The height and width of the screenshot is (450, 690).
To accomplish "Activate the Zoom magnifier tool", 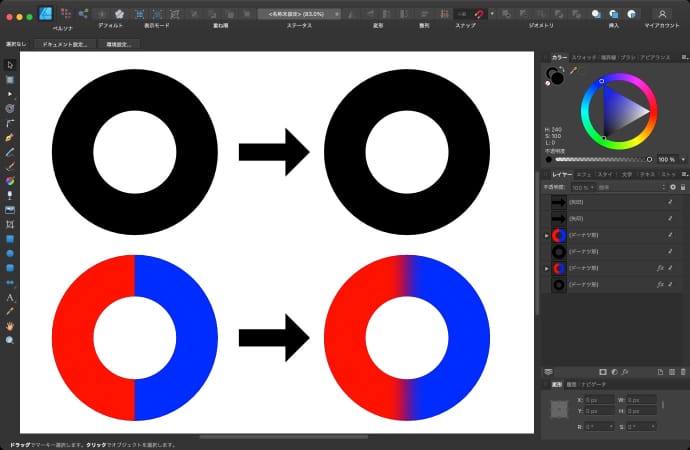I will tap(10, 340).
